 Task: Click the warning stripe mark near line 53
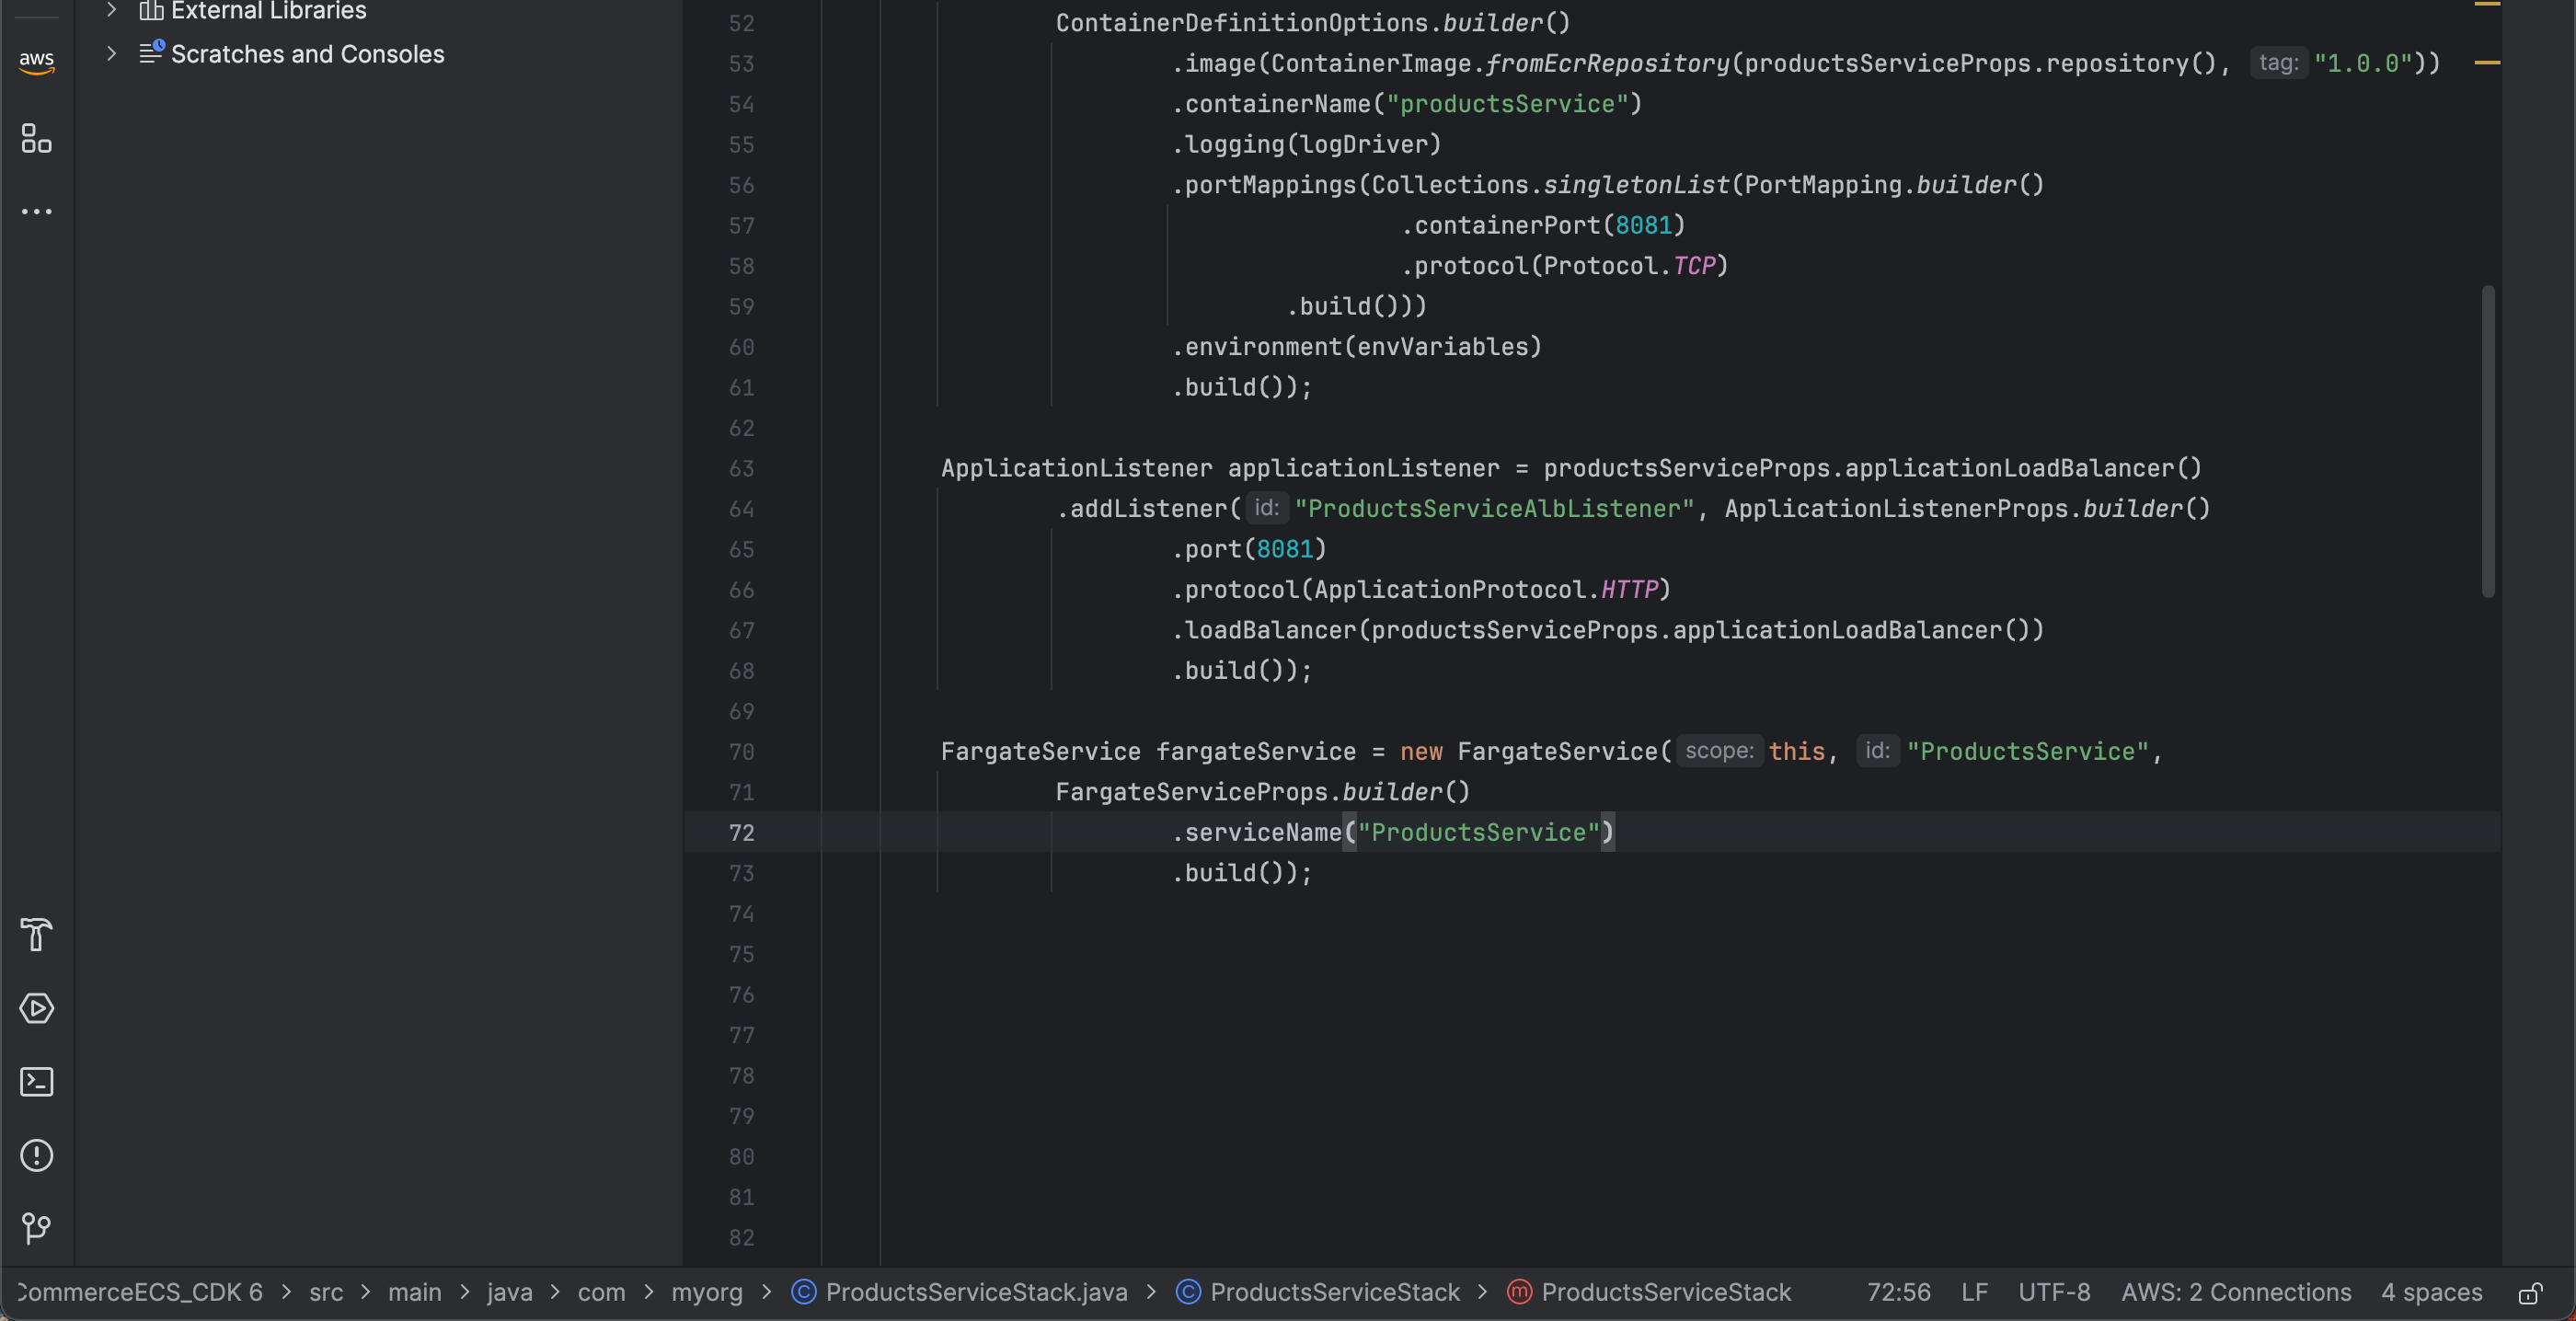pos(2487,62)
